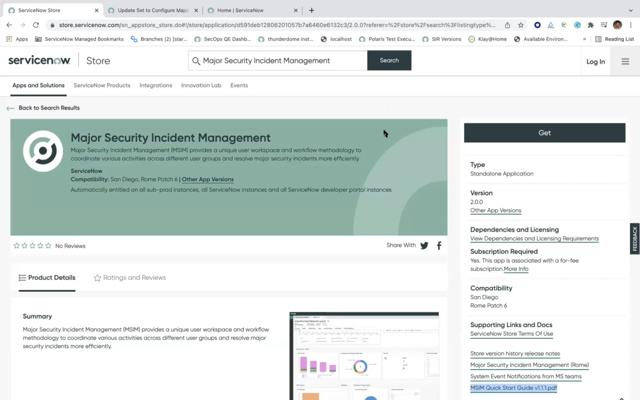Open the Feedback side tab
Screen dimensions: 640x400
pos(634,238)
